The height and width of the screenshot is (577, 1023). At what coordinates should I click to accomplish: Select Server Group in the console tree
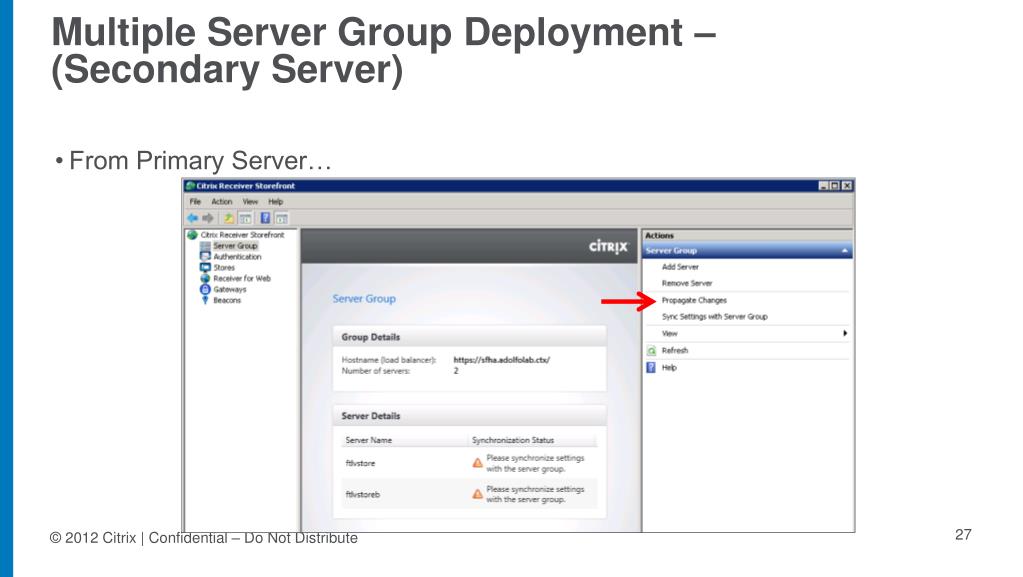click(236, 246)
